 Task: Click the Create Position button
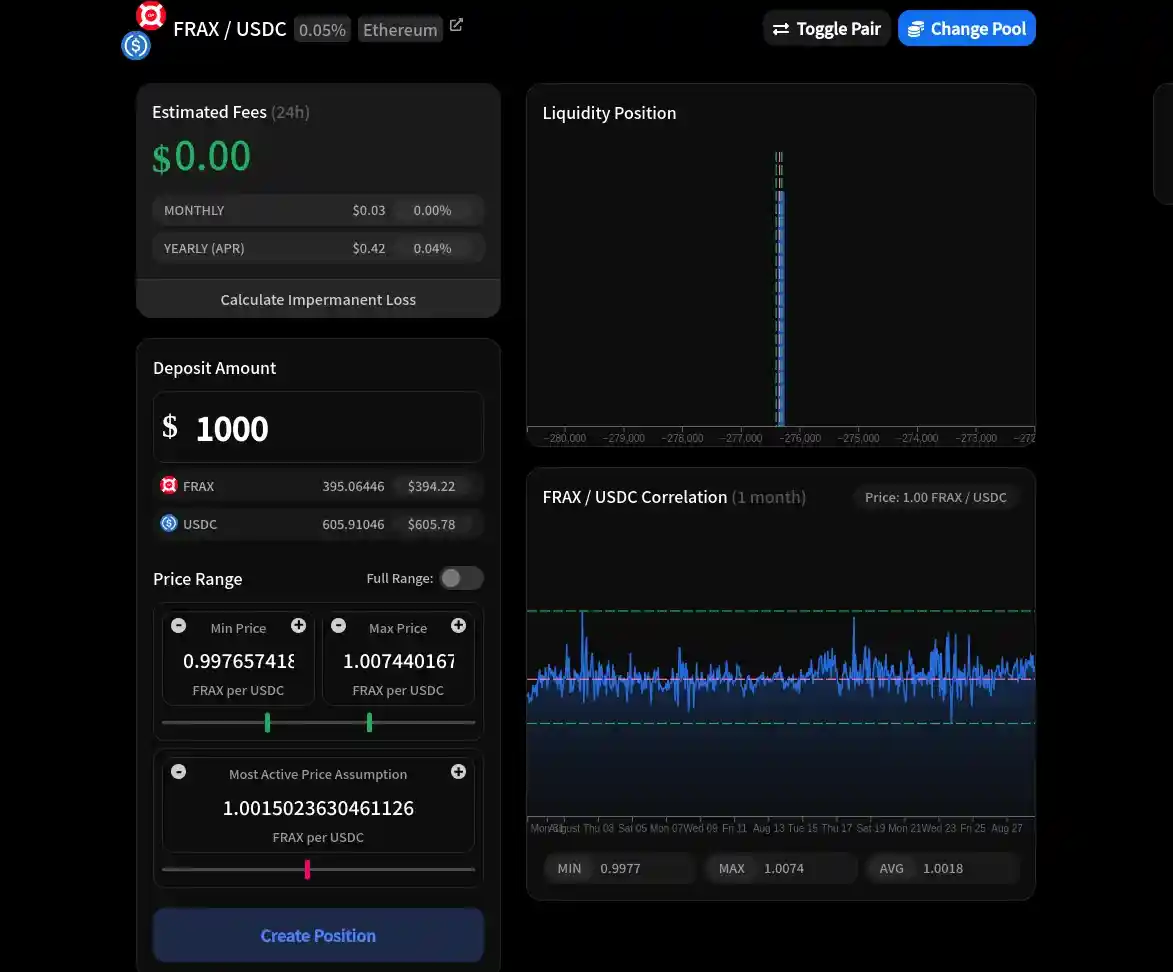pos(318,935)
